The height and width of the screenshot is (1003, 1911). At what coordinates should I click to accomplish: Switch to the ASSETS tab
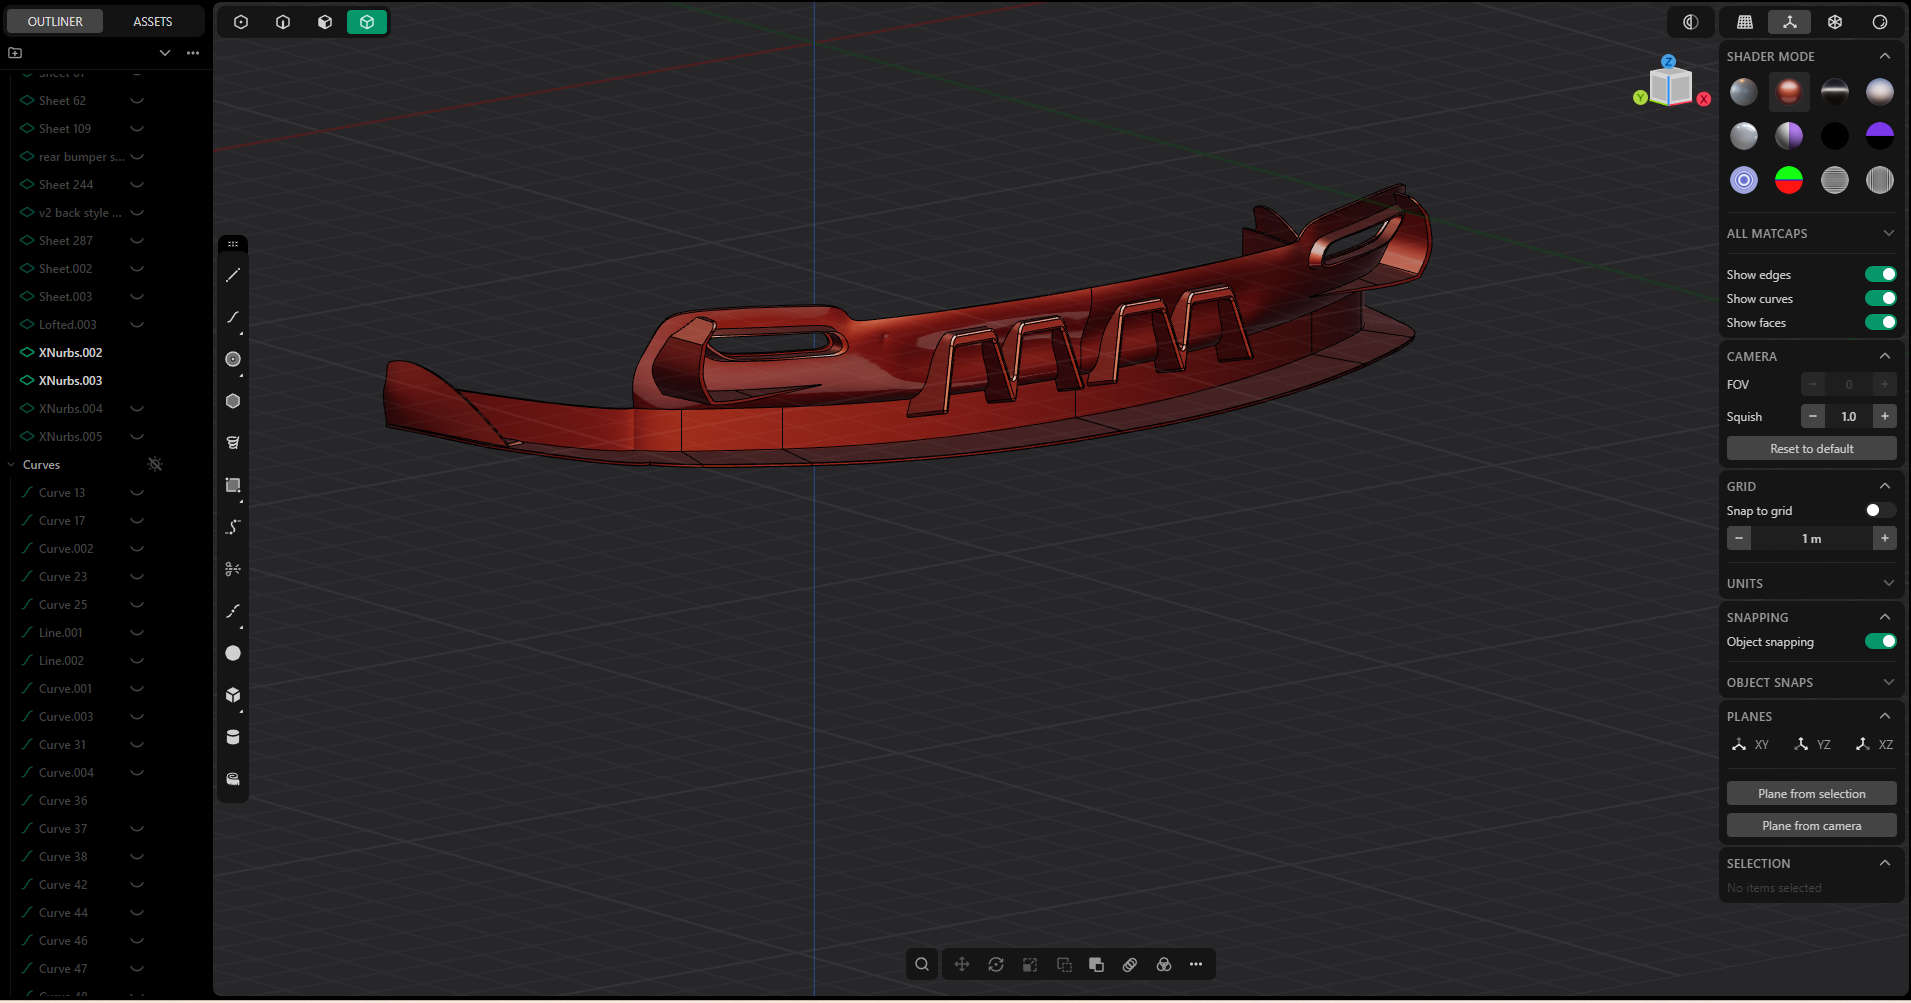(x=153, y=21)
